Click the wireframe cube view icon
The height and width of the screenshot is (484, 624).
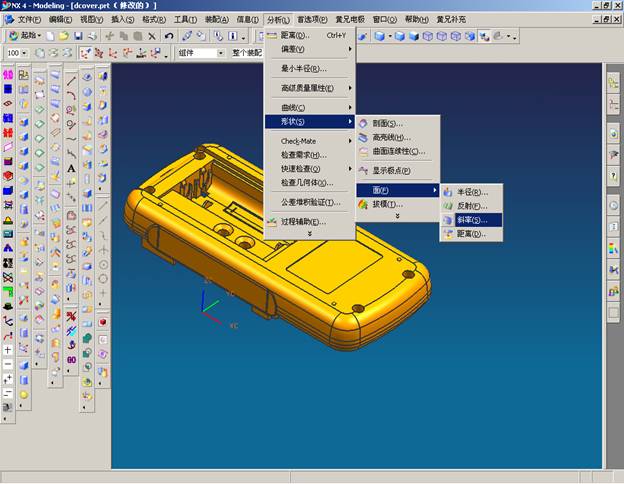(428, 36)
